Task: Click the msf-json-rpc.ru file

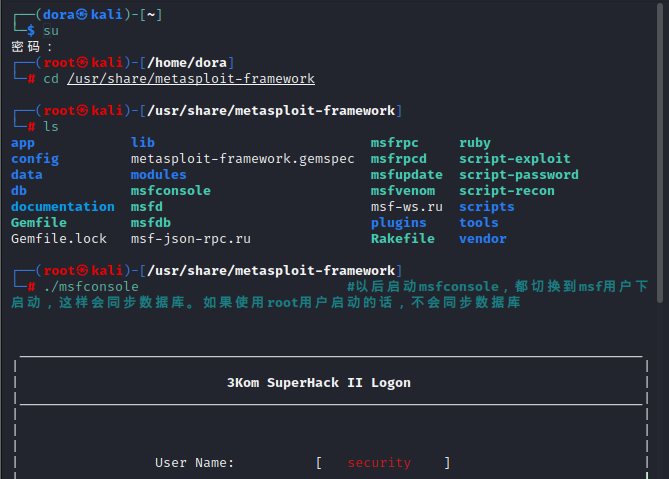Action: click(x=191, y=239)
